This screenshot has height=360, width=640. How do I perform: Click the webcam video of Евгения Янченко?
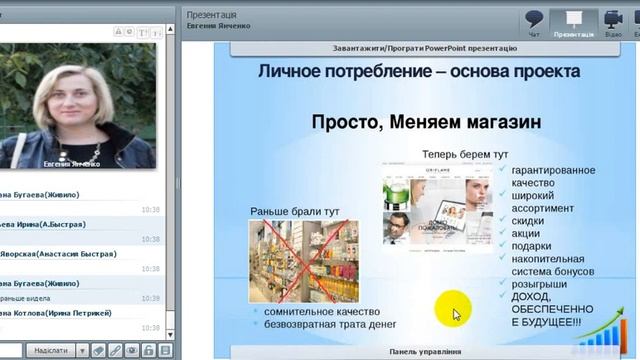tap(78, 106)
